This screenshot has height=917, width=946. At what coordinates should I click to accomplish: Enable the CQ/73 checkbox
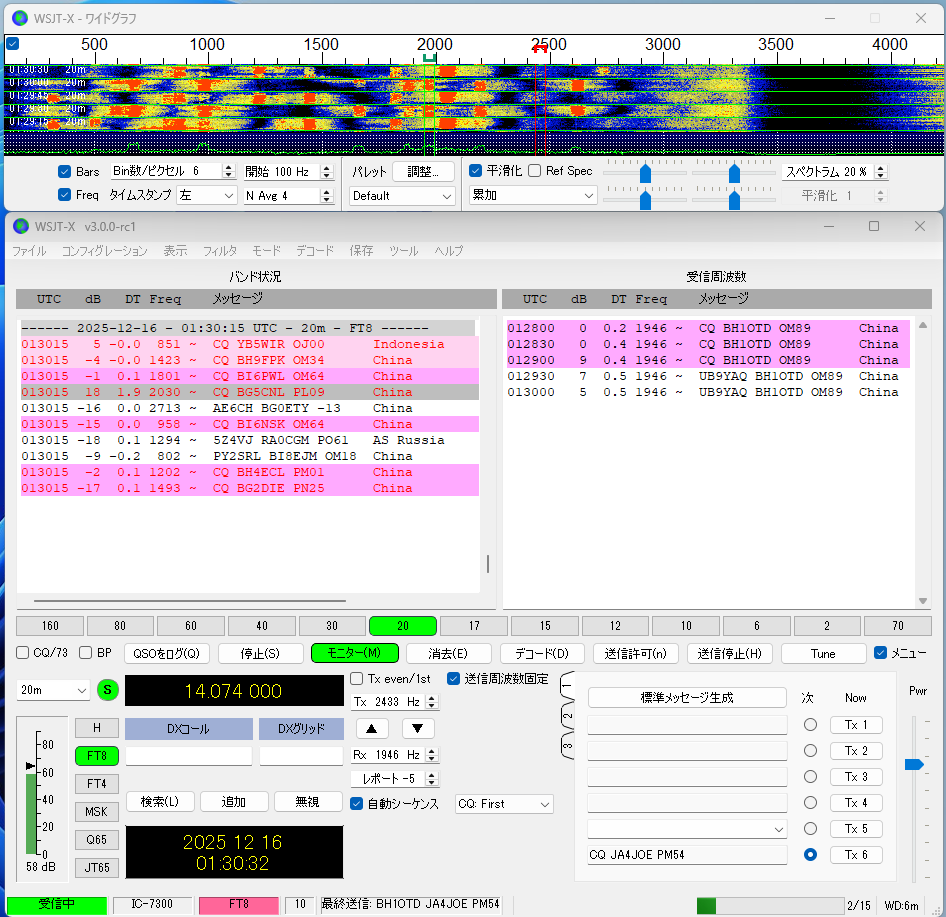pyautogui.click(x=23, y=653)
